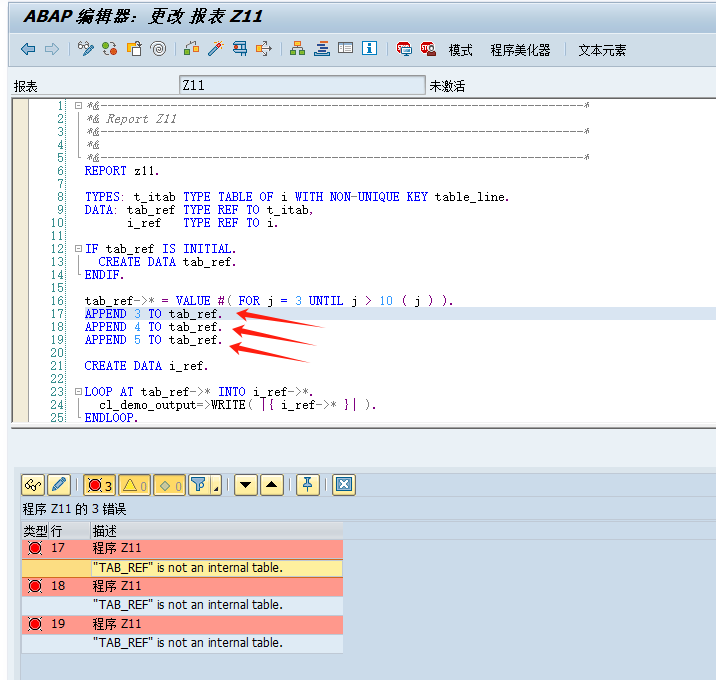Viewport: 716px width, 680px height.
Task: Click the 程序美化器 pretty printer button
Action: point(520,50)
